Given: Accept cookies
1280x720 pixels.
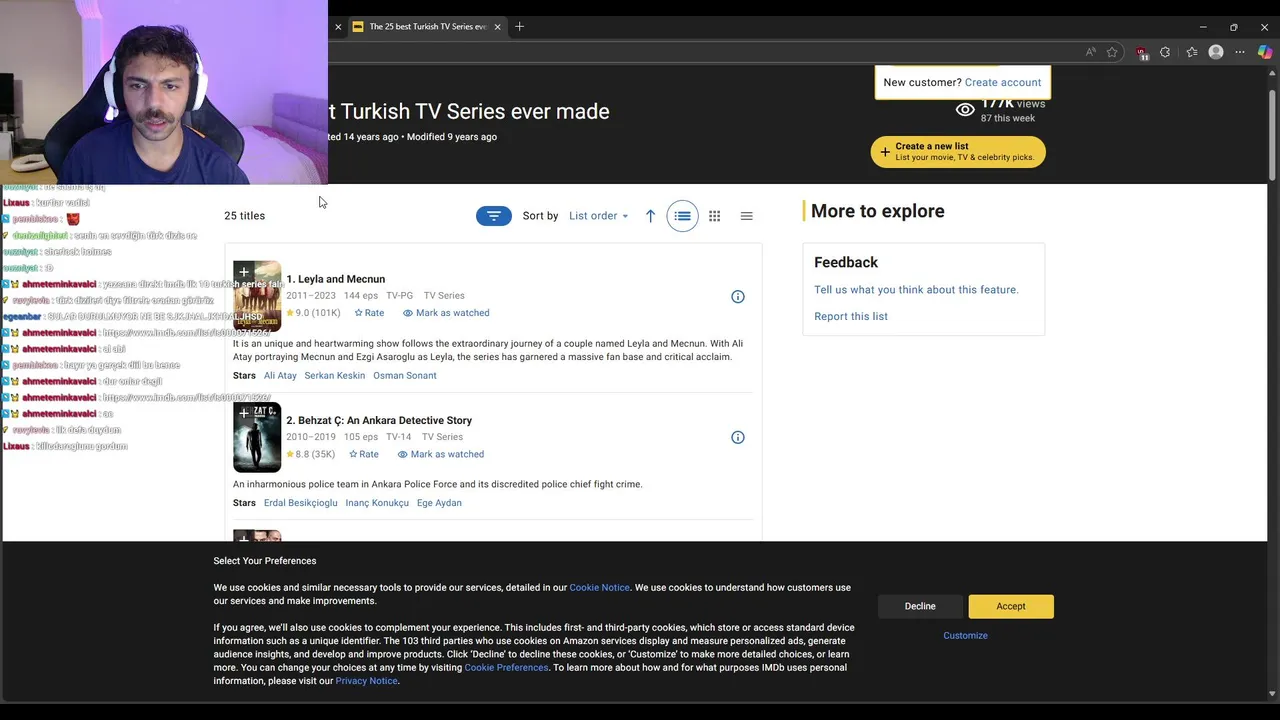Looking at the screenshot, I should 1011,606.
